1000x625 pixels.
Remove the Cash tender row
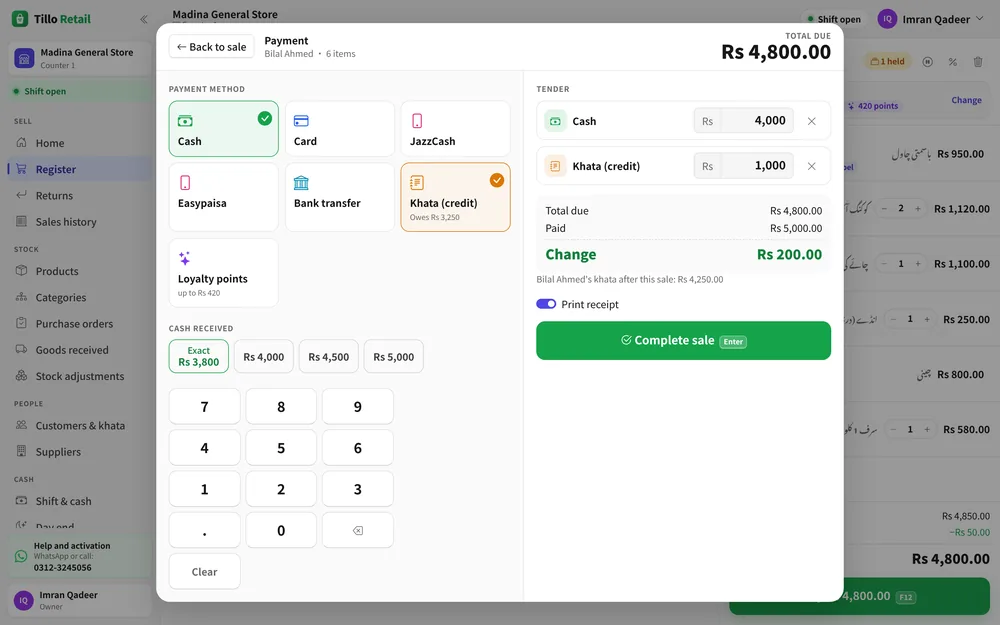click(x=811, y=121)
